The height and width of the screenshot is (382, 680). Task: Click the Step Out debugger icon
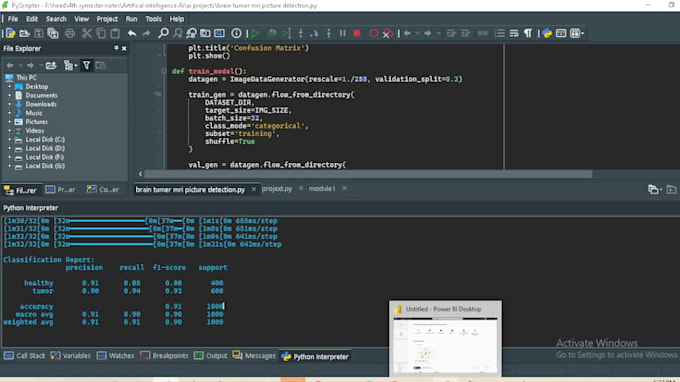pos(328,33)
